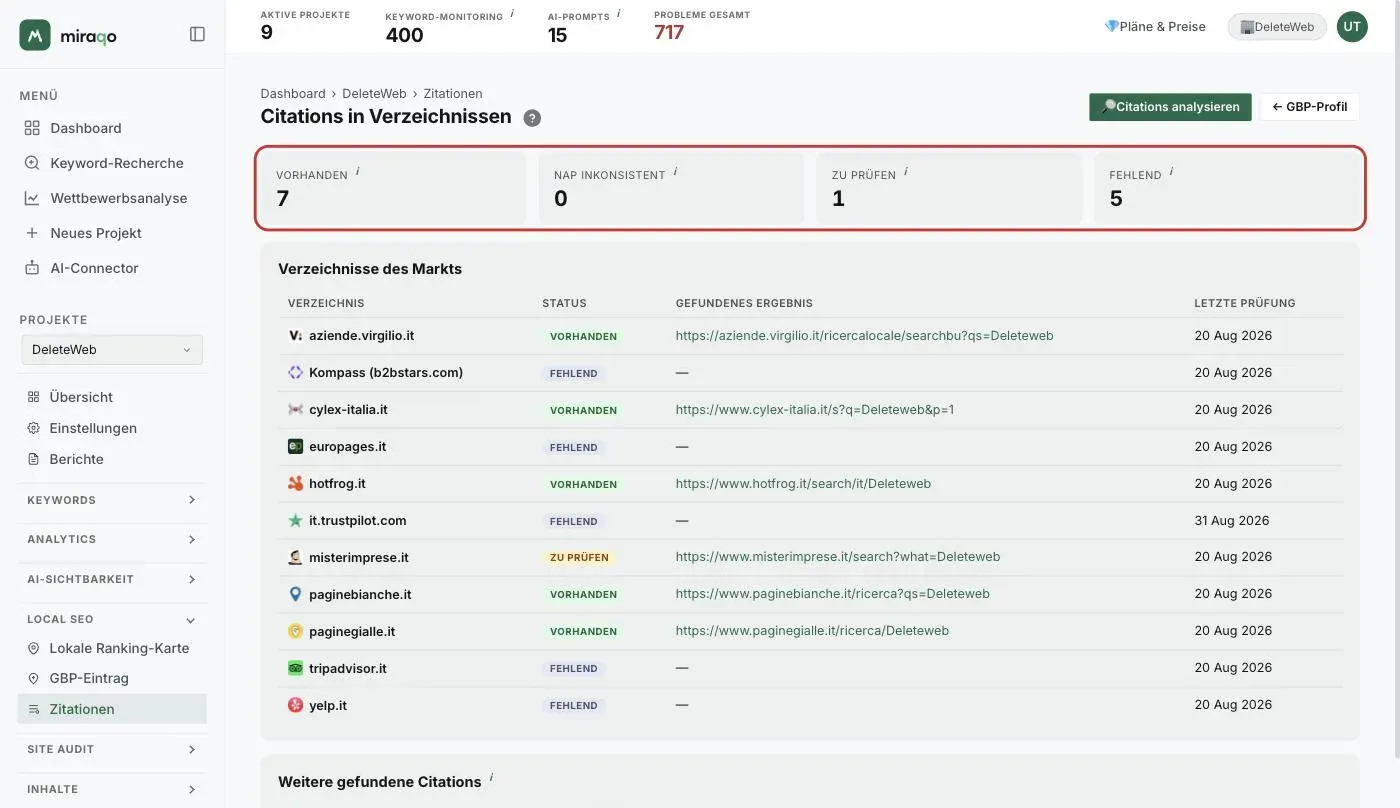The width and height of the screenshot is (1400, 808).
Task: Click the info icon beside NAP Inkonsistent
Action: pos(675,171)
